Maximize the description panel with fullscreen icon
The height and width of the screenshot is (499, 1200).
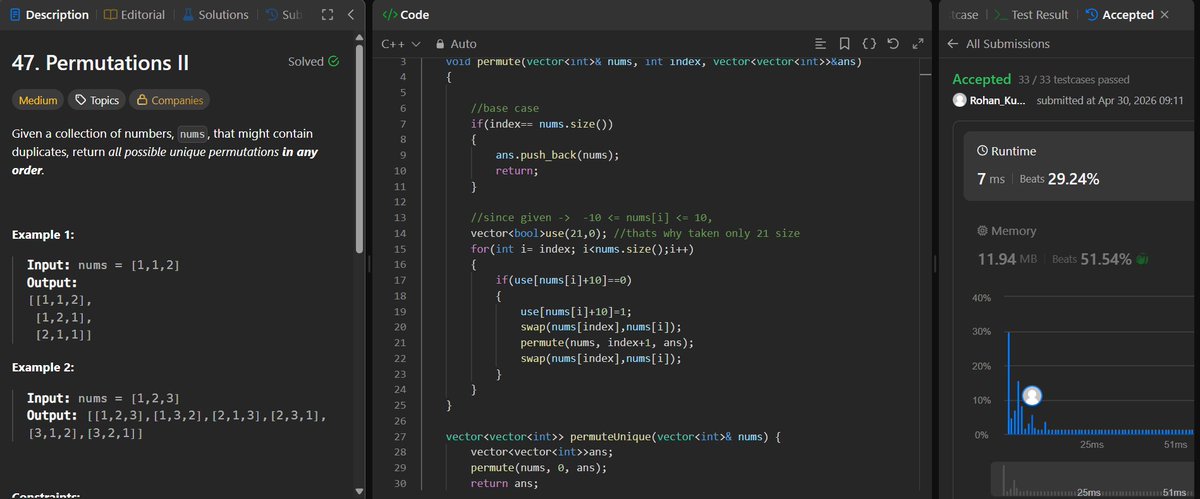[x=327, y=15]
